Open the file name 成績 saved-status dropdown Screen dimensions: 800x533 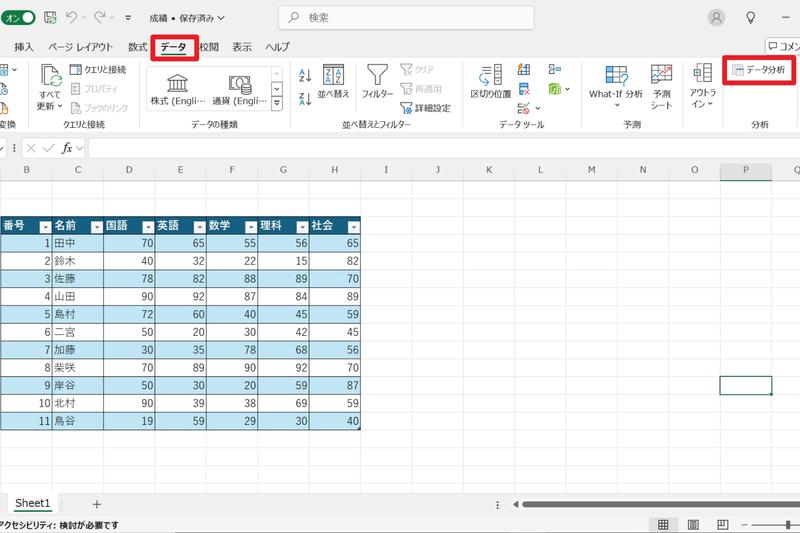tap(187, 18)
